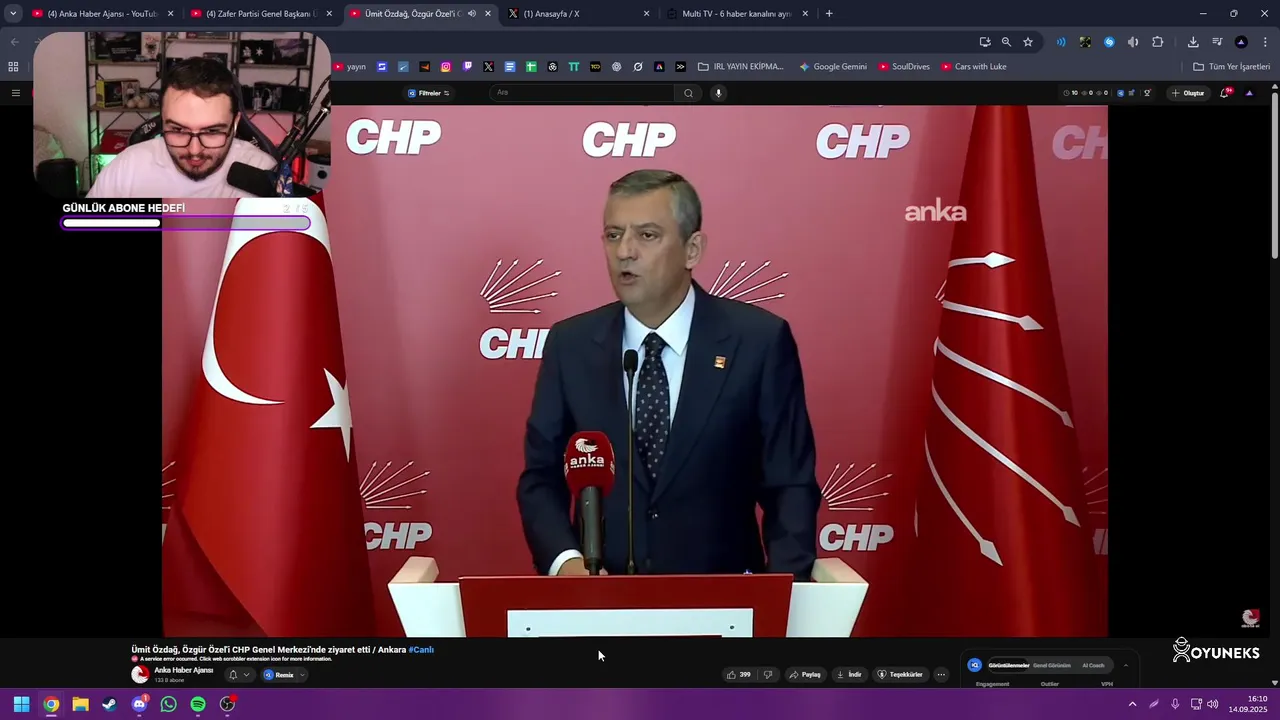Open the YouTube hamburger guide menu
The image size is (1280, 720).
(15, 93)
